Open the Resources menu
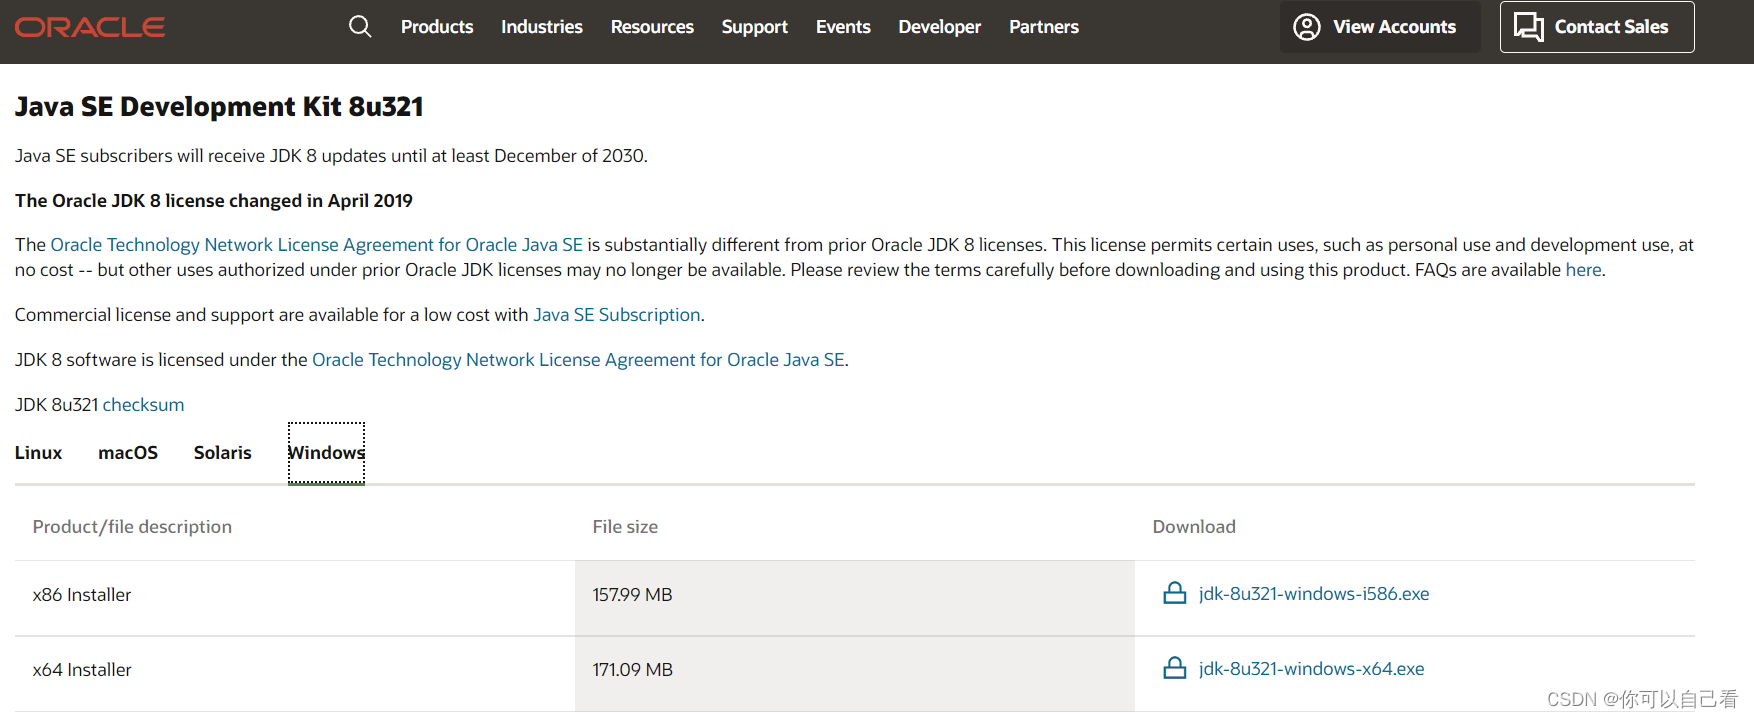The image size is (1754, 718). click(x=652, y=27)
